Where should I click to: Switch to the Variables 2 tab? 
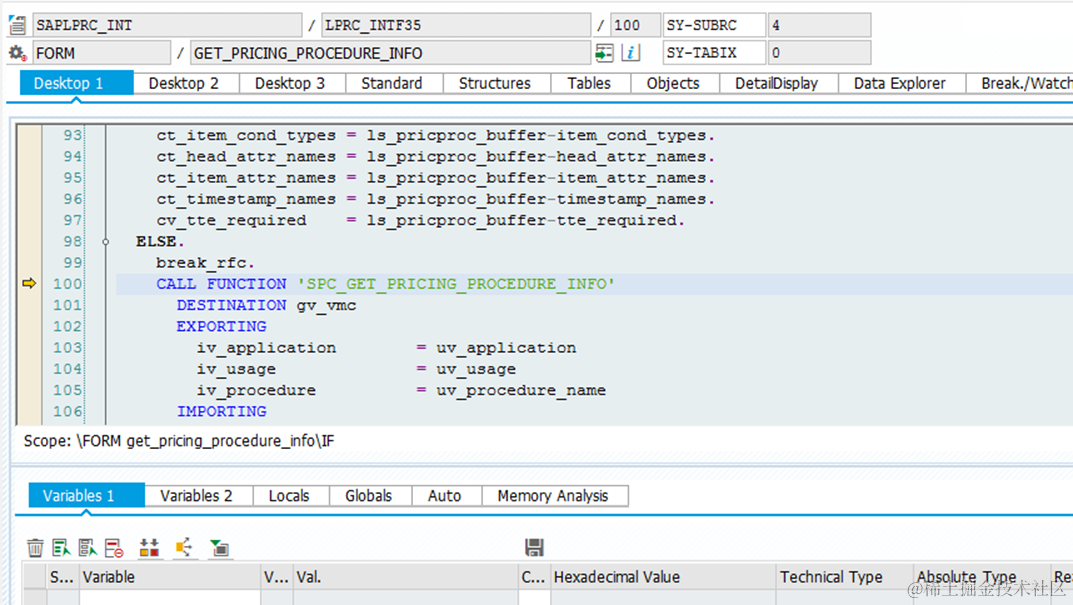196,496
